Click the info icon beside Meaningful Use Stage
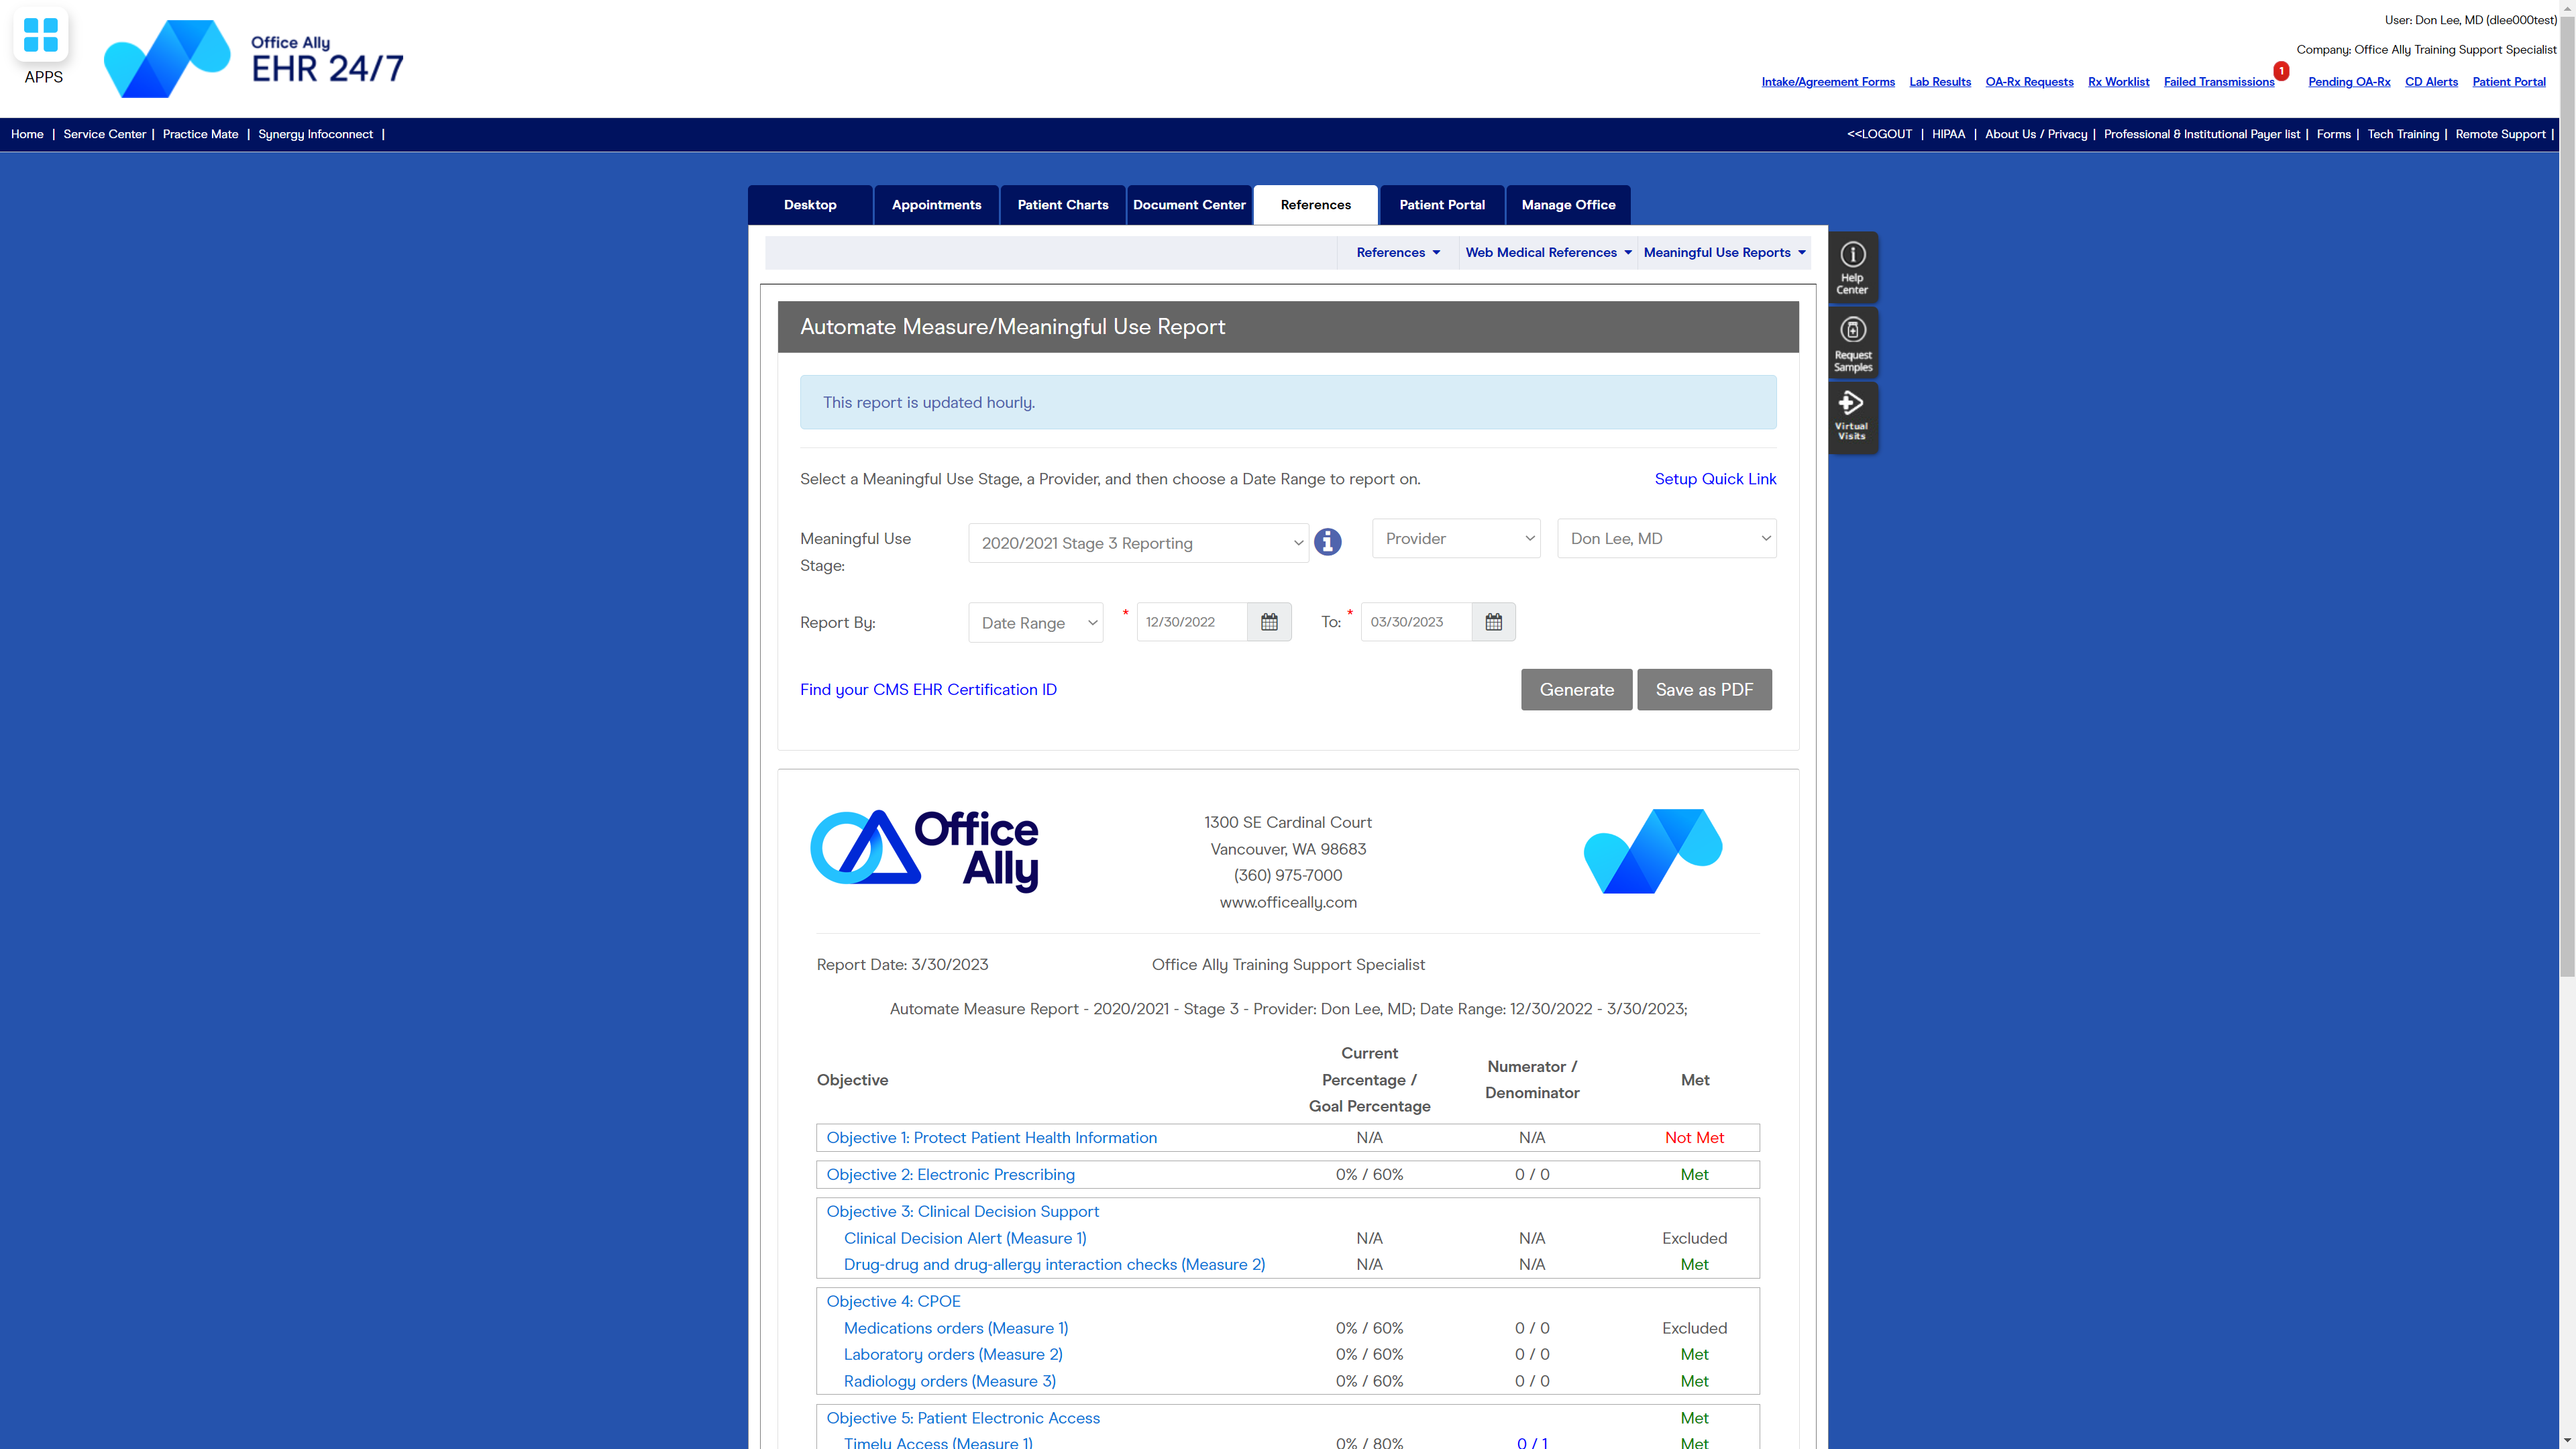 (x=1328, y=541)
